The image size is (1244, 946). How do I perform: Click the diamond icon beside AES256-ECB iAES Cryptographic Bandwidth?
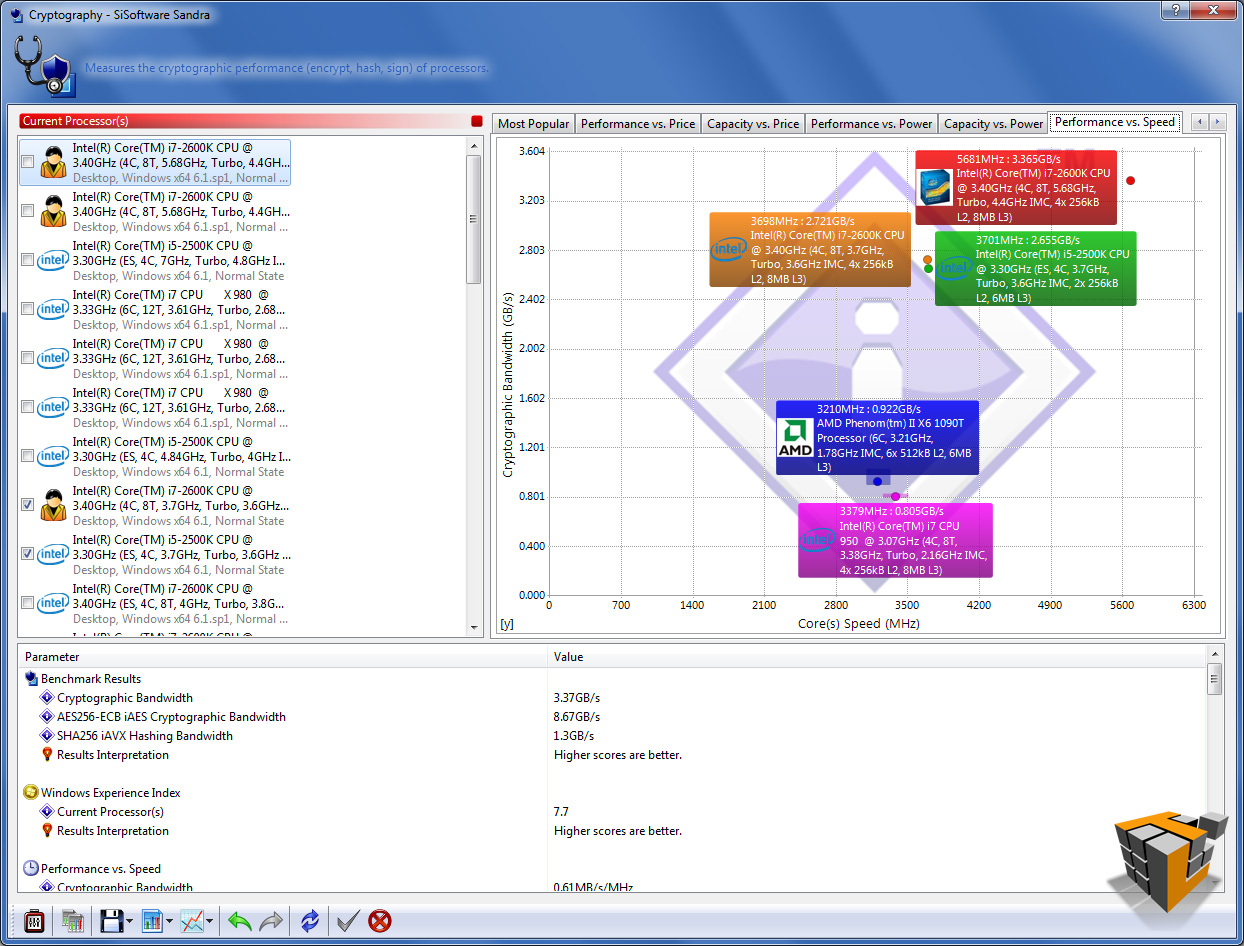point(46,717)
